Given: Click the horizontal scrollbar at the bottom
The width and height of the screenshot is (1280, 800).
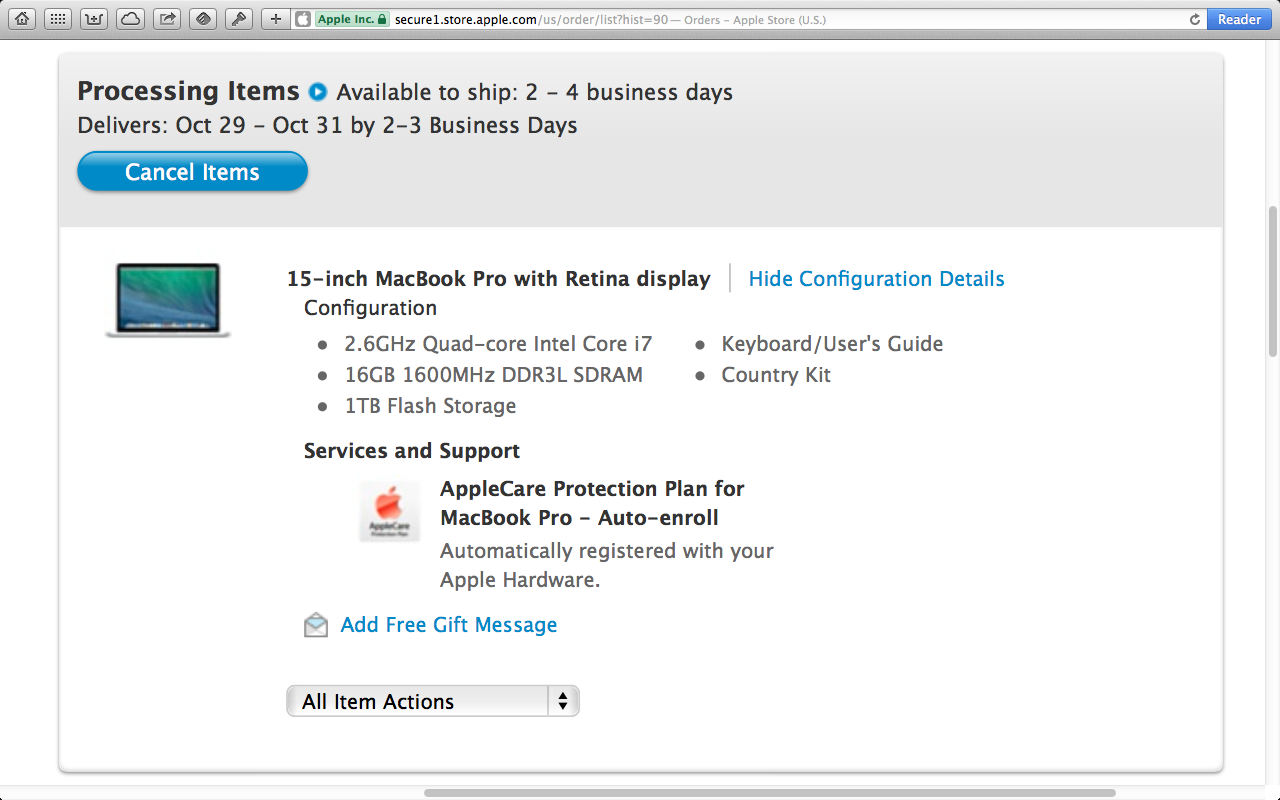Looking at the screenshot, I should coord(770,793).
